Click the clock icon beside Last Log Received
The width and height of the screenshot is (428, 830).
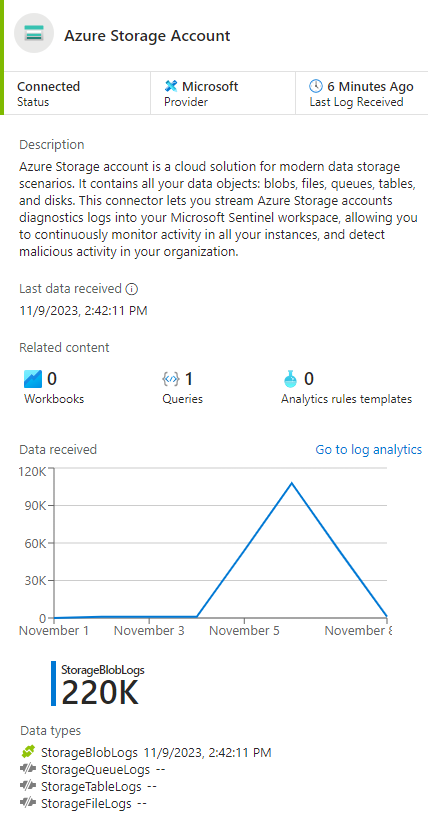point(315,86)
